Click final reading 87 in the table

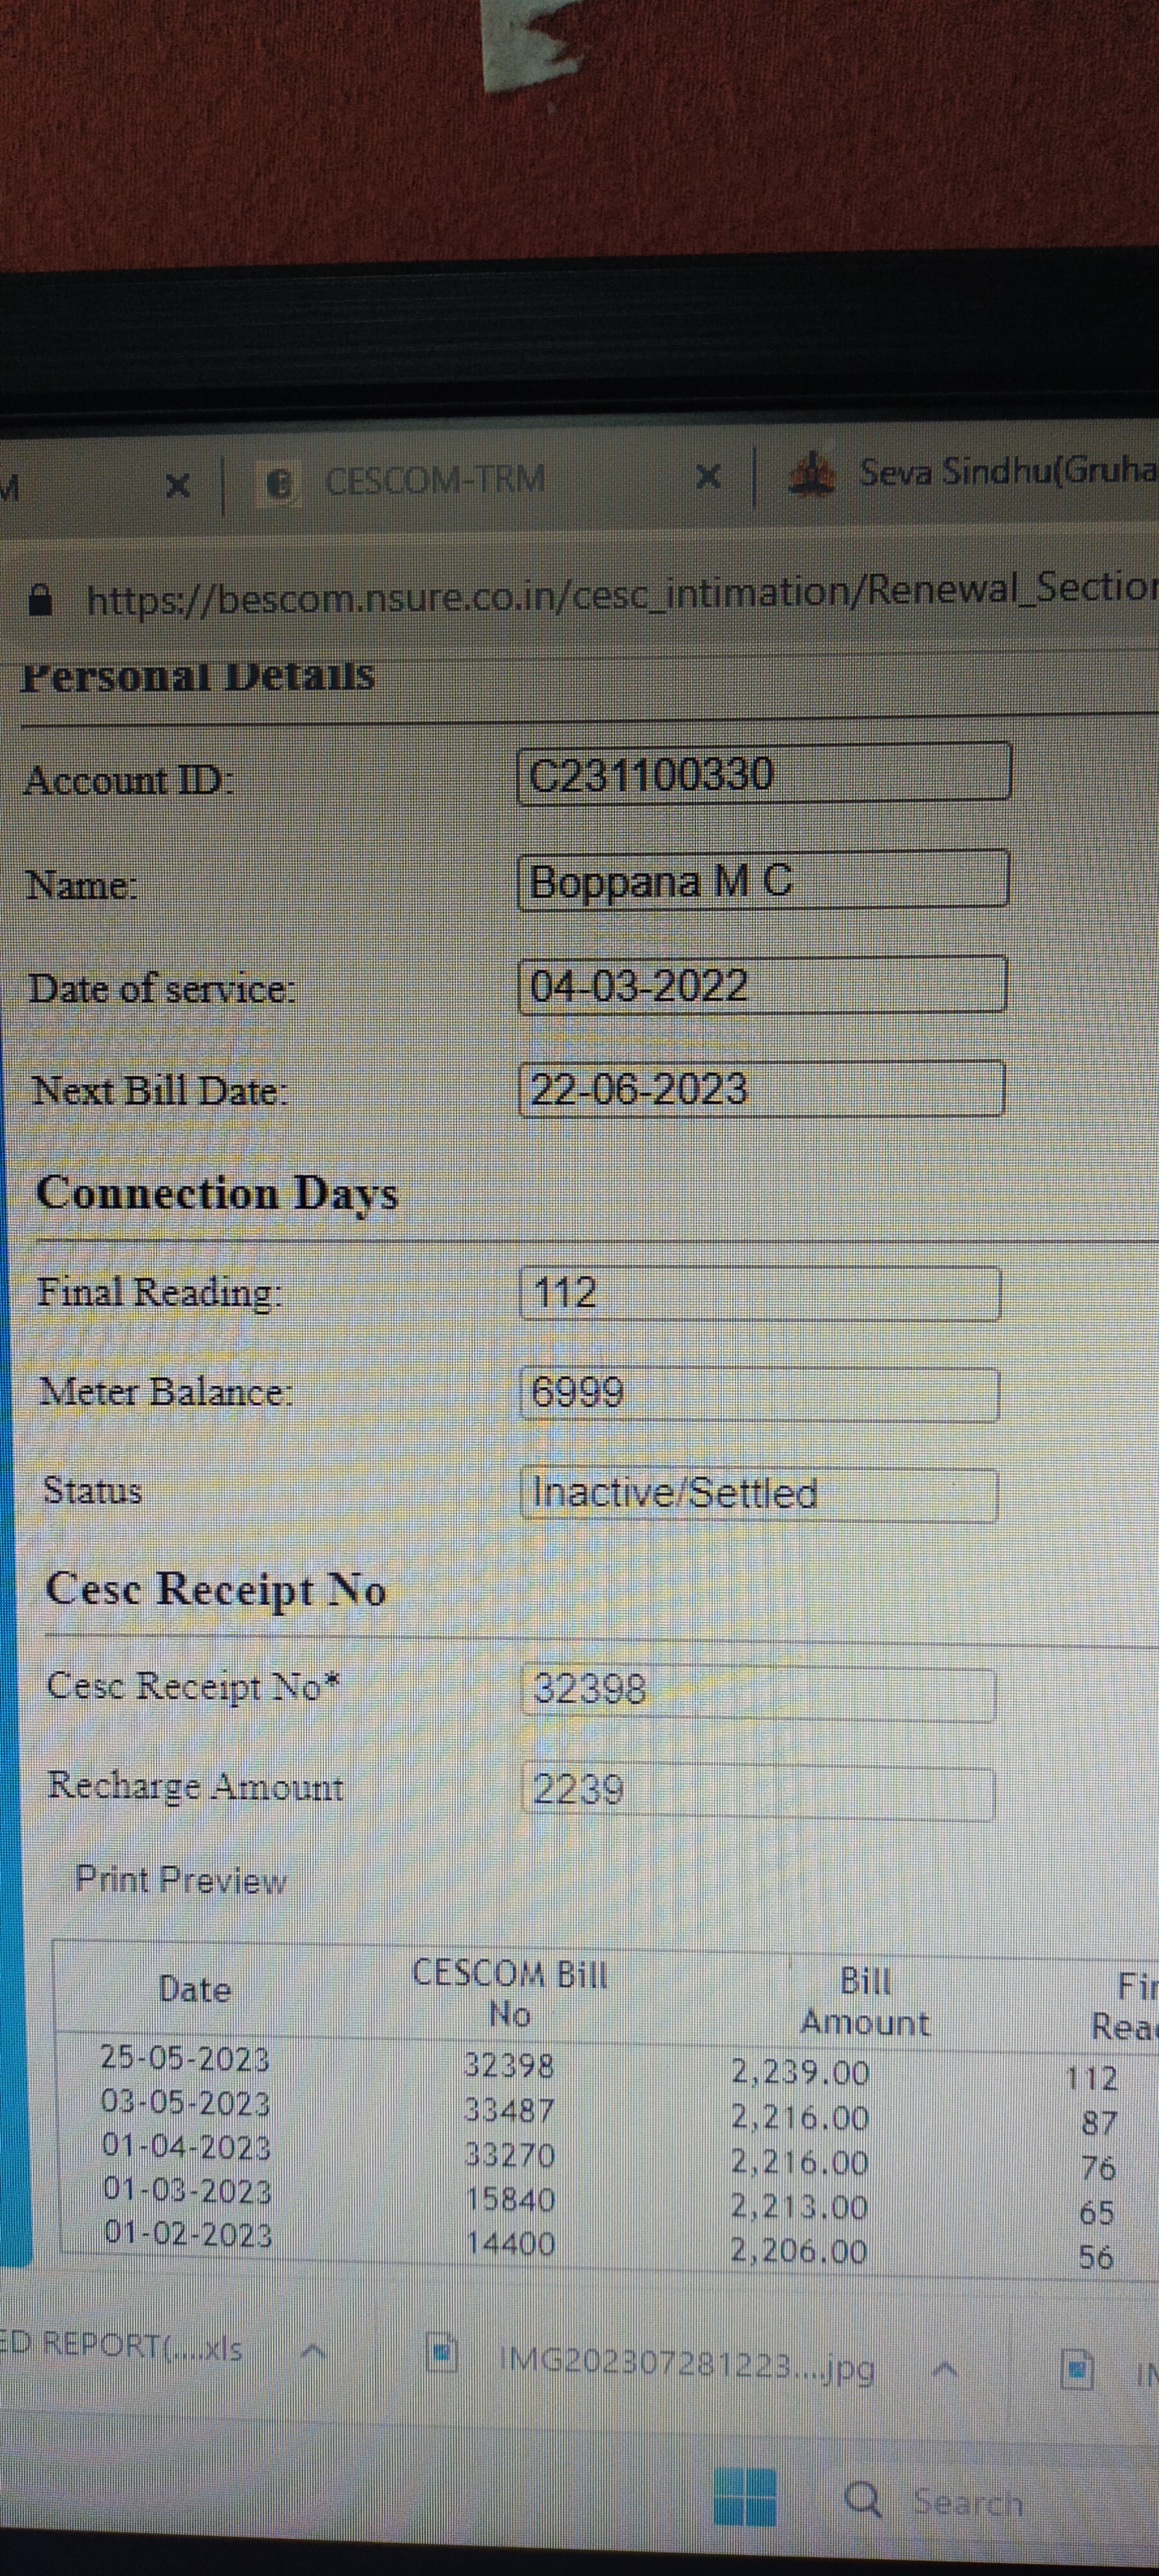[x=1099, y=2123]
